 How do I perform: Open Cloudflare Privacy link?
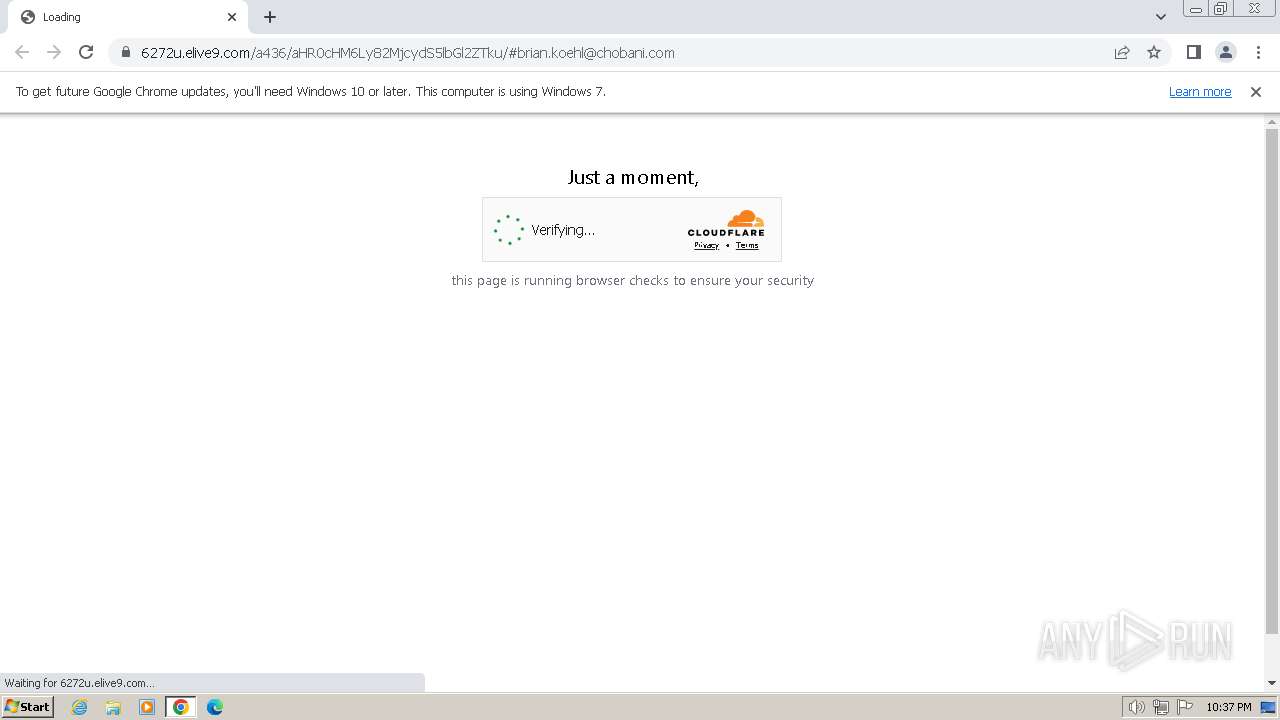(706, 245)
